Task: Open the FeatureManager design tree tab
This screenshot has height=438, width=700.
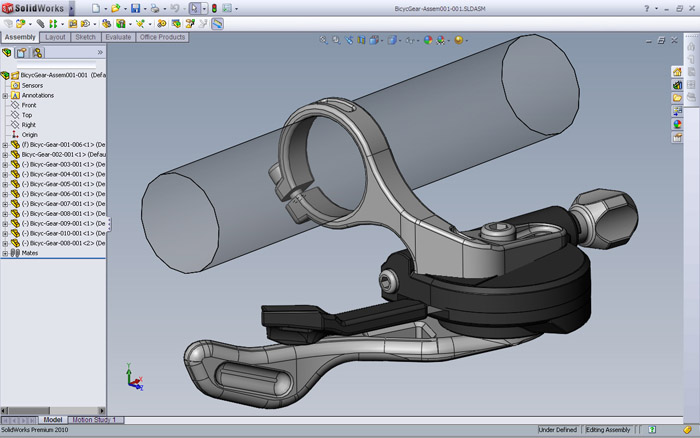Action: click(x=8, y=52)
